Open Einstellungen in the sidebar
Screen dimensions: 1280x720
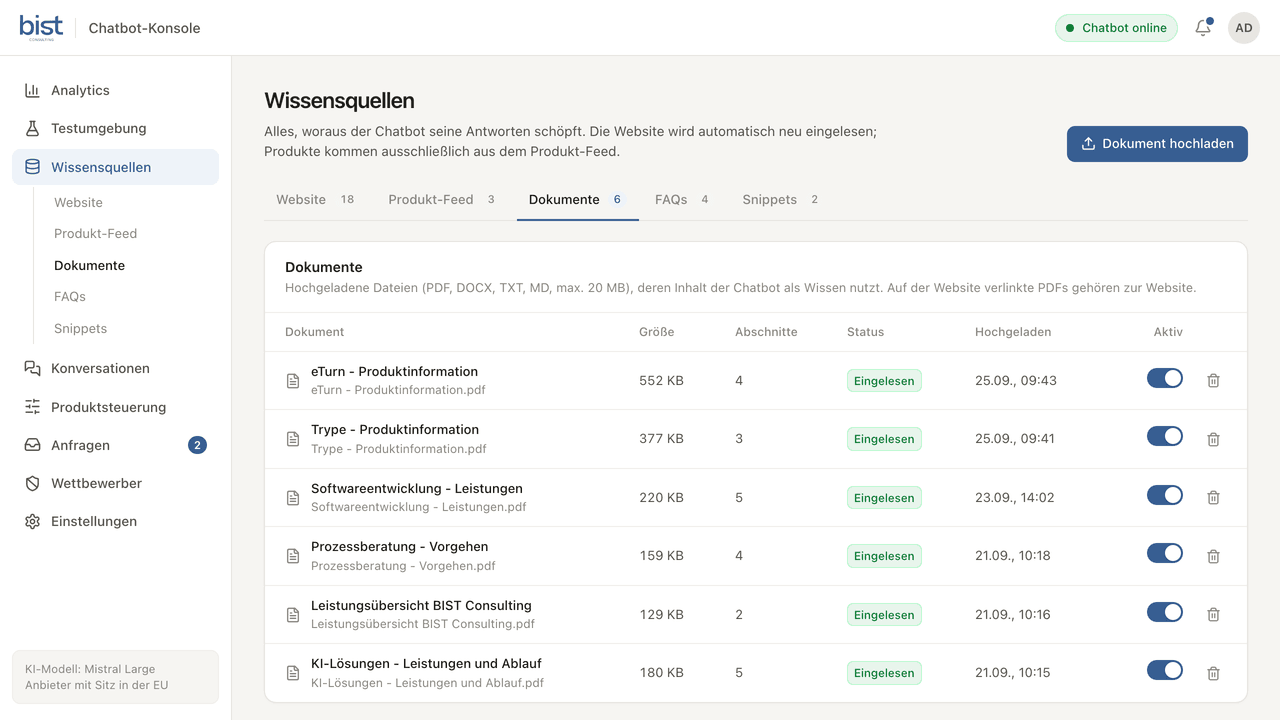point(115,521)
